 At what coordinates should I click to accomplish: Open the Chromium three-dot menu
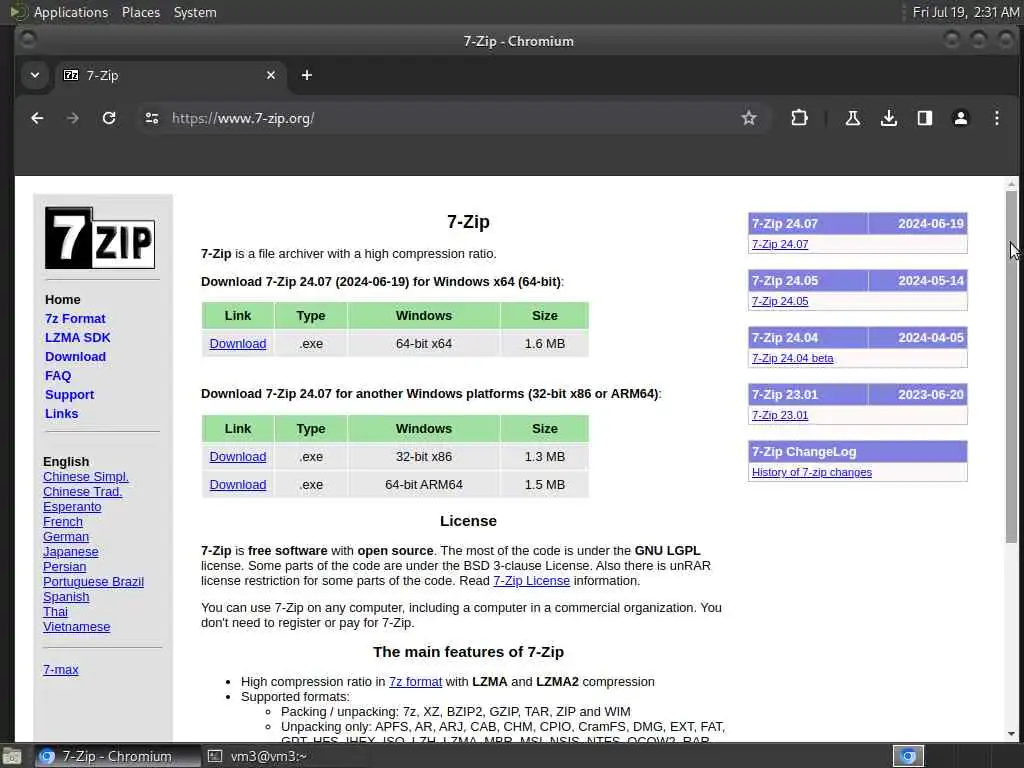pyautogui.click(x=997, y=118)
